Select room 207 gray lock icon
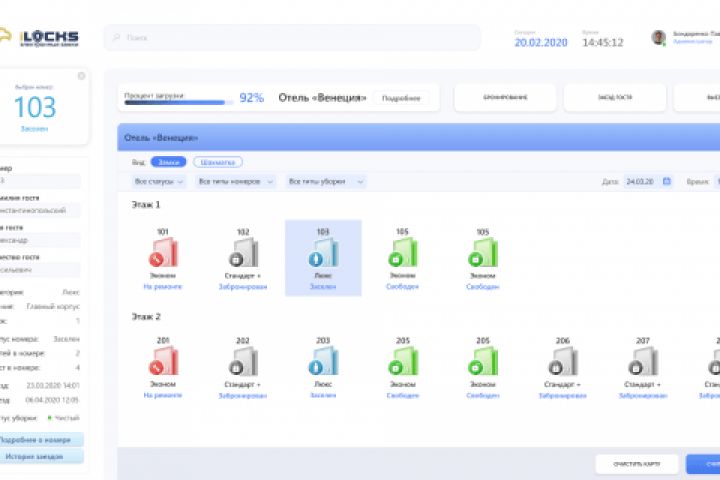 [643, 361]
